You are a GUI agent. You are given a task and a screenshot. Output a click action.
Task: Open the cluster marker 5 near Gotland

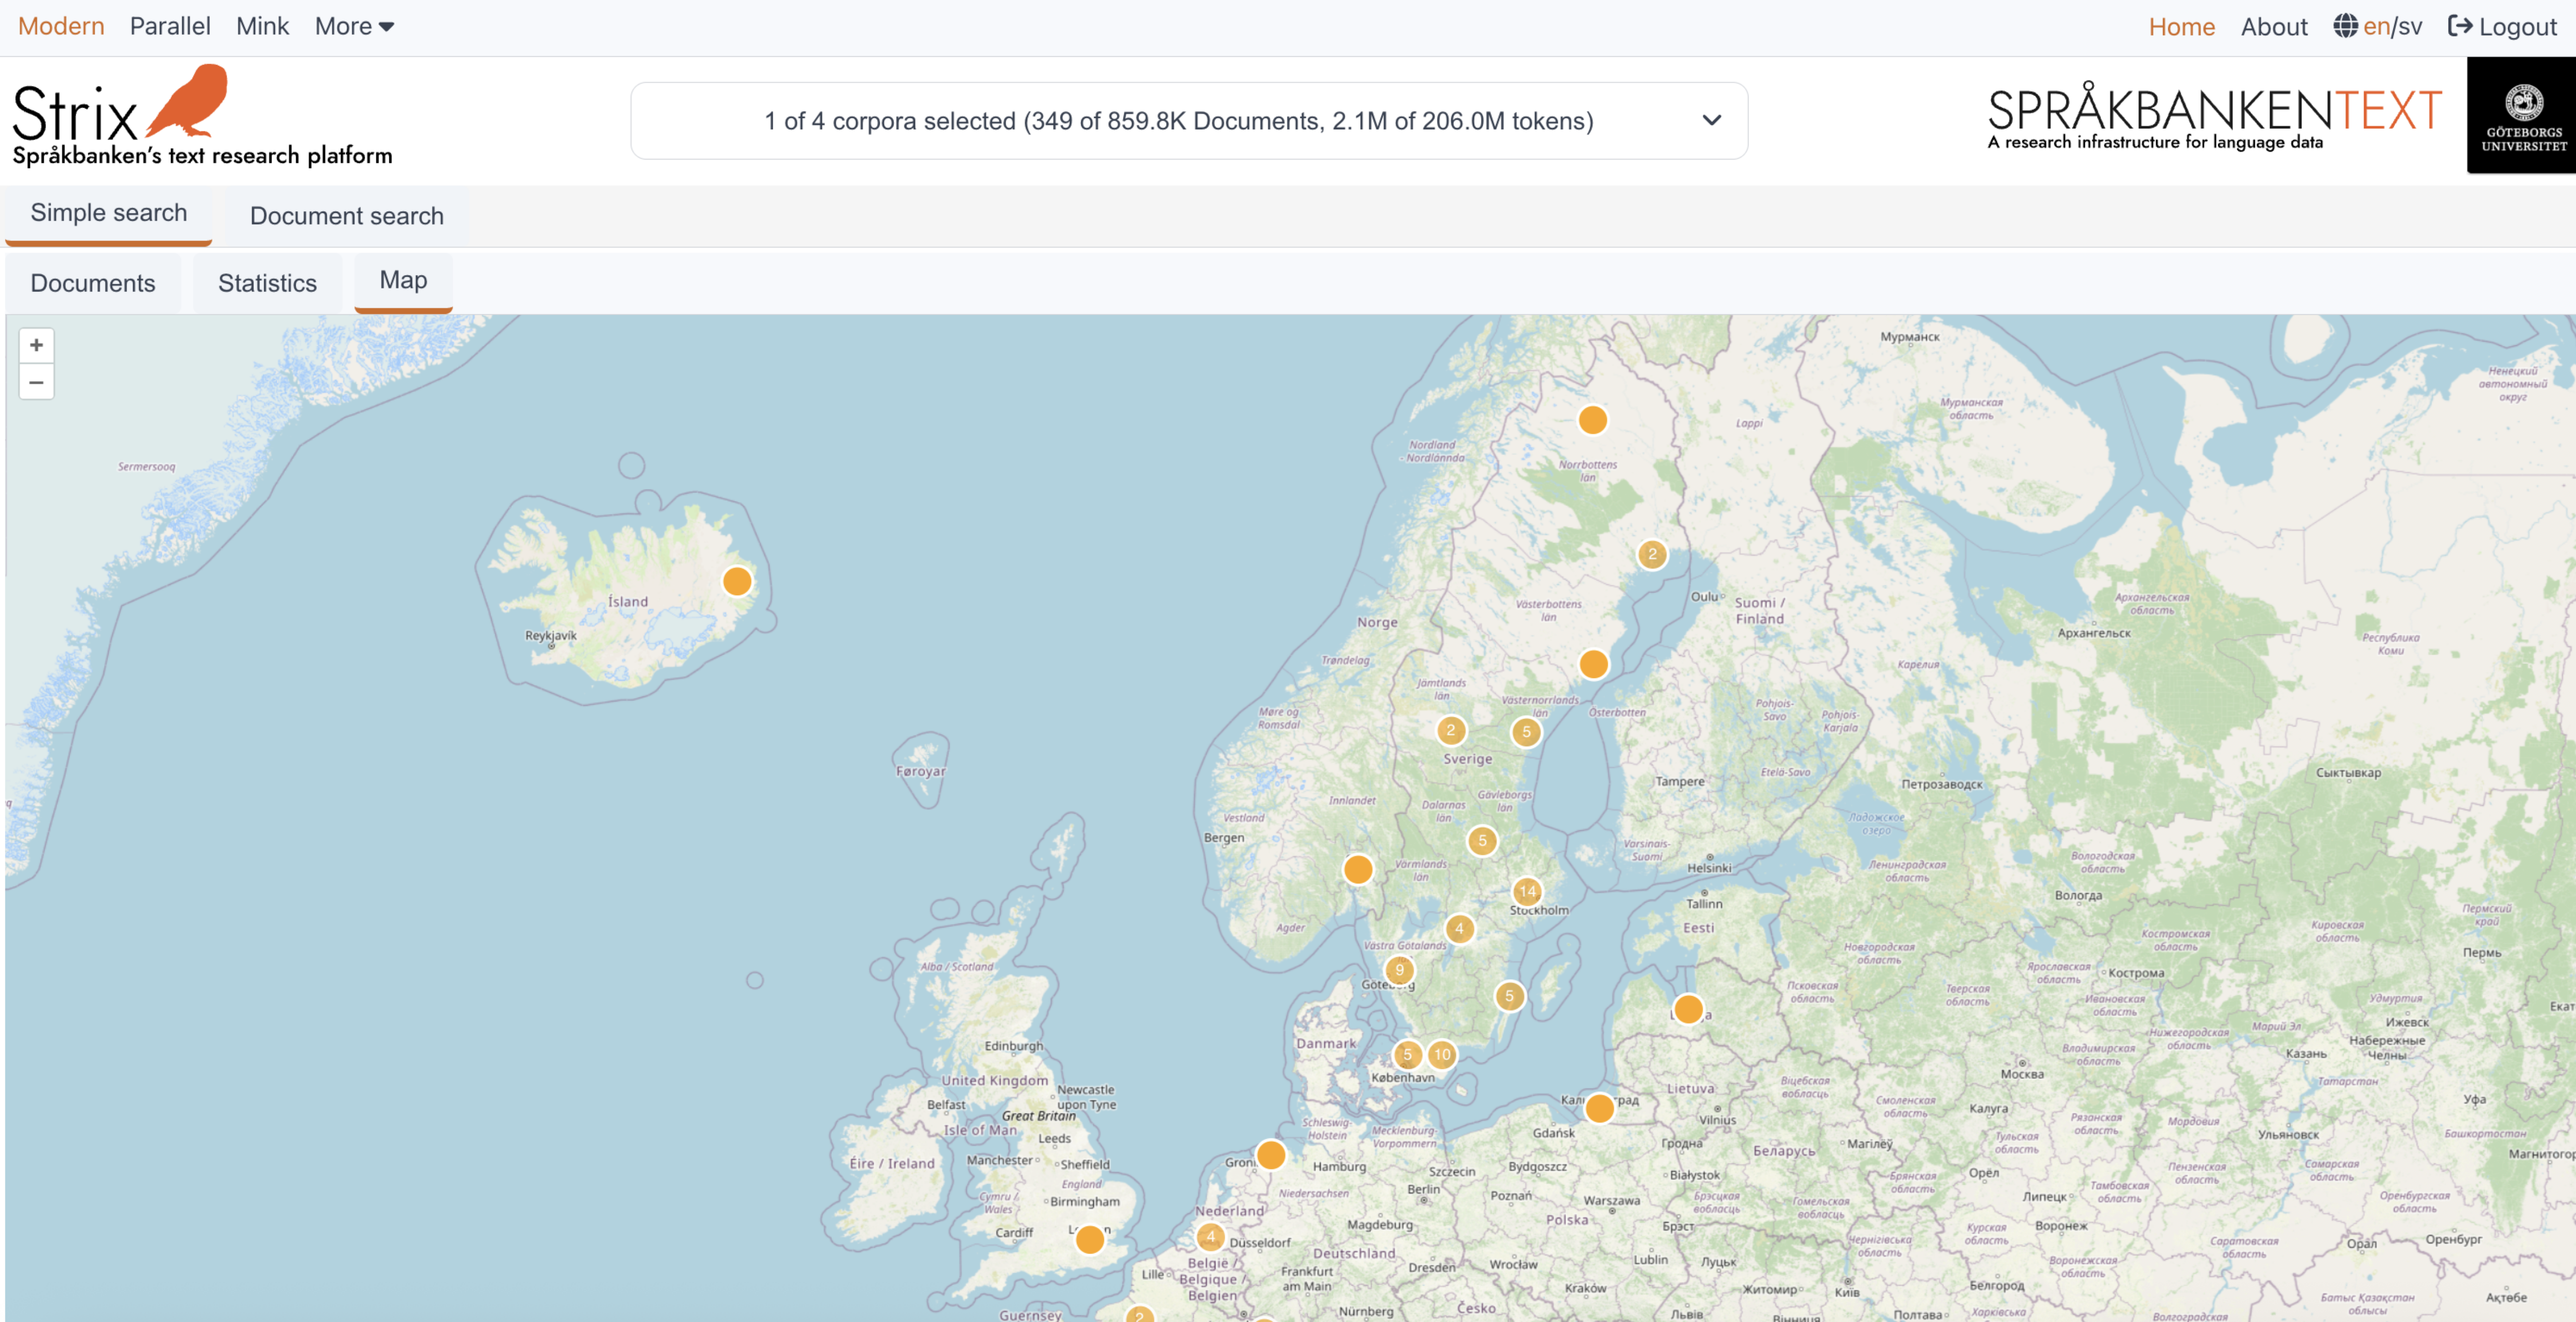coord(1510,996)
